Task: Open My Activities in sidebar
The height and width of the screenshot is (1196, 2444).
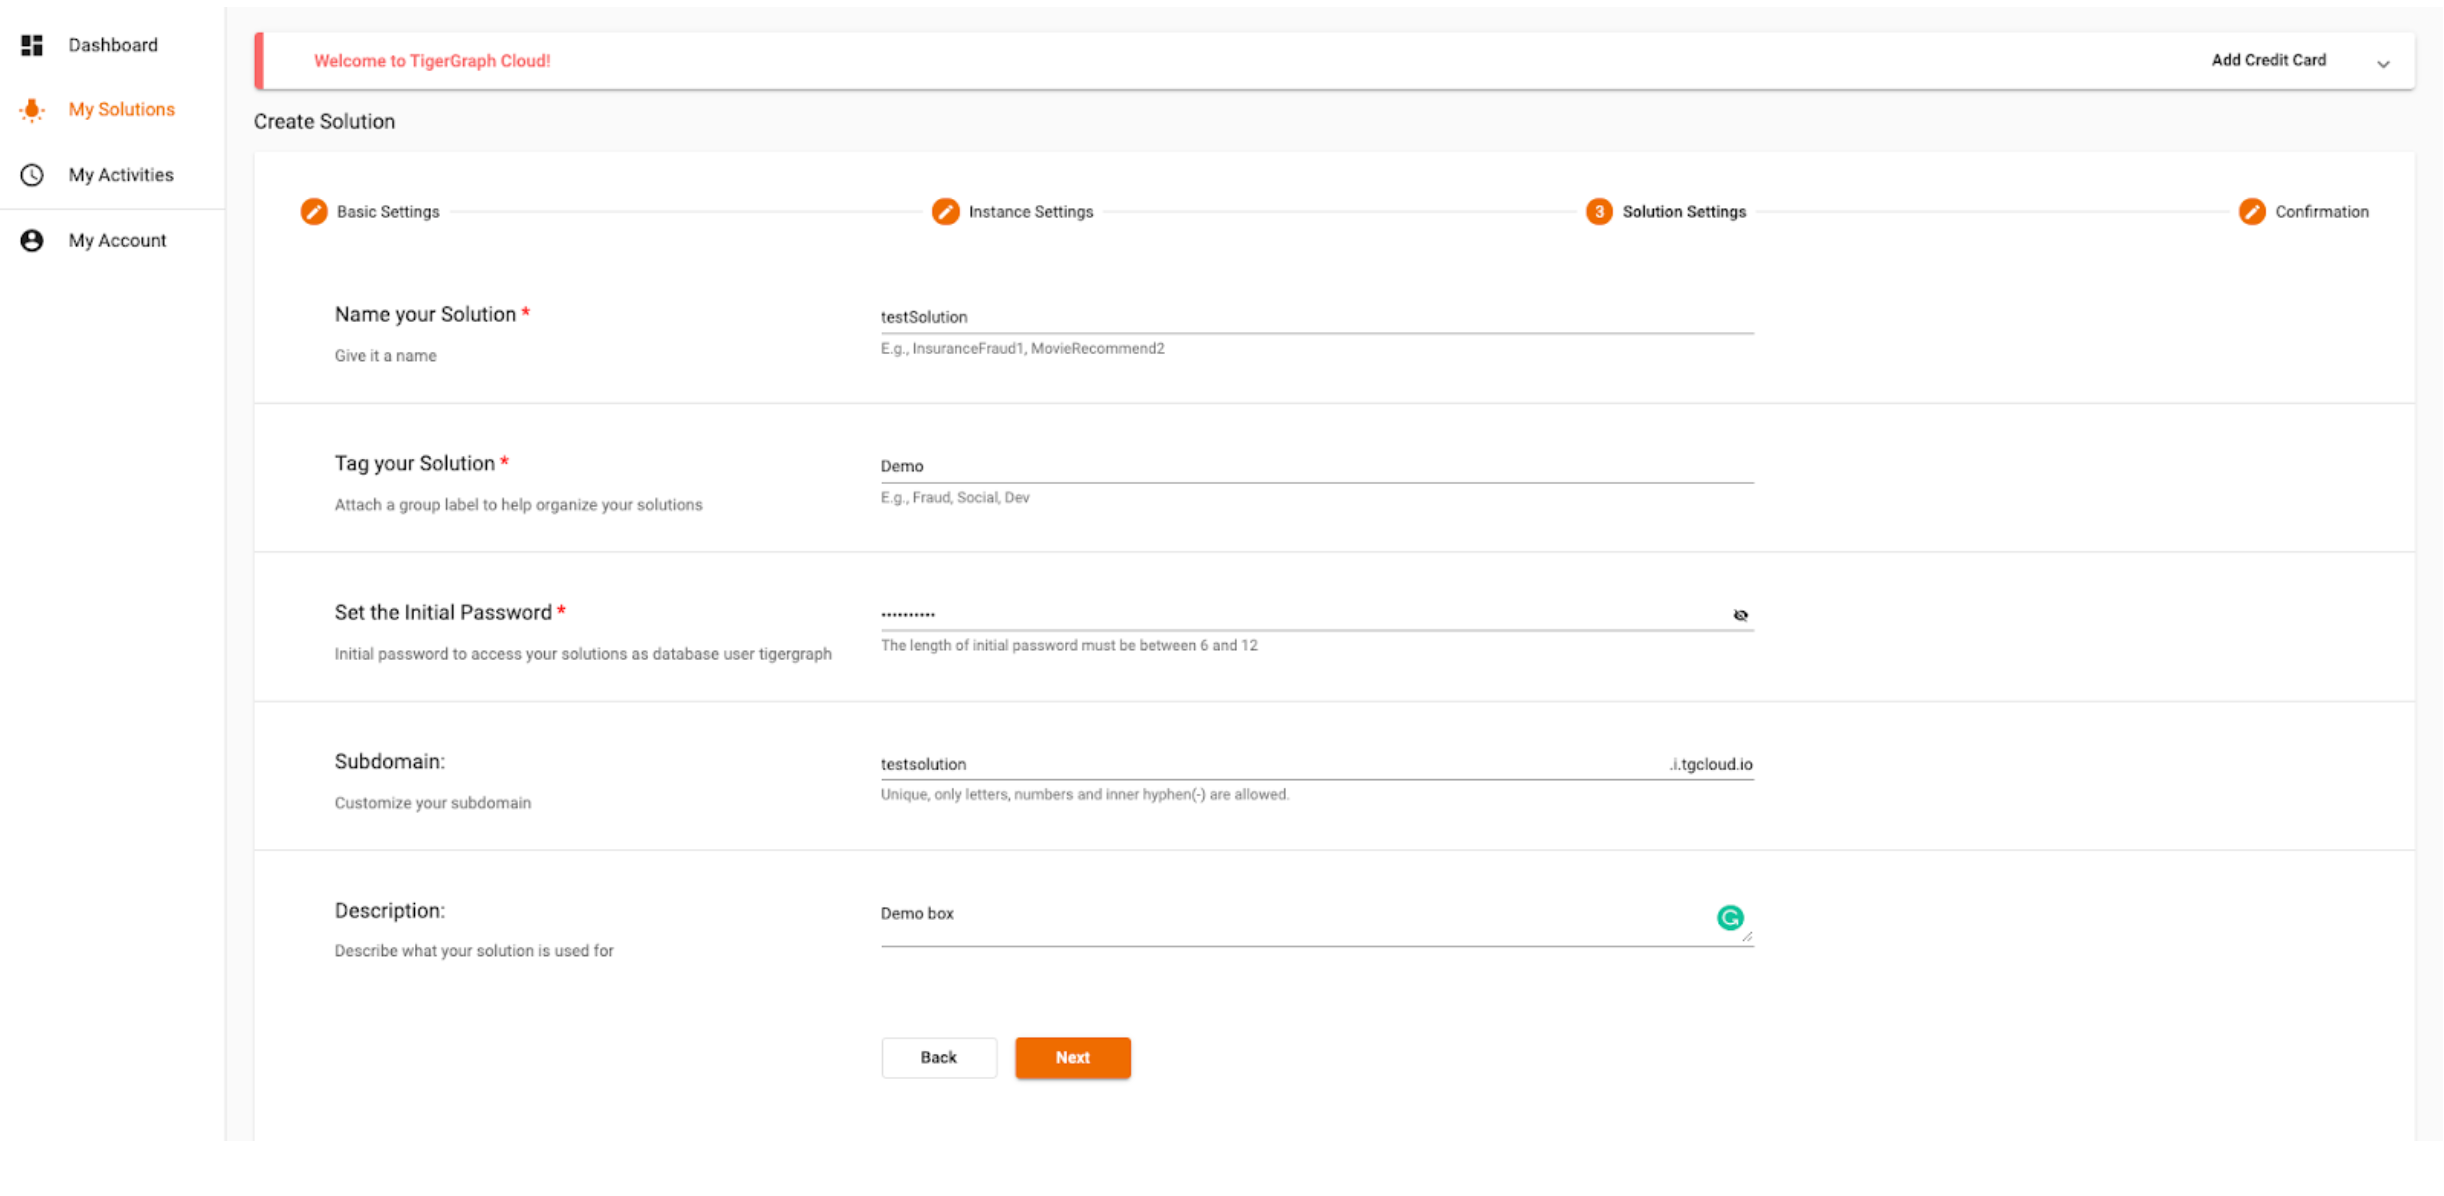Action: coord(121,175)
